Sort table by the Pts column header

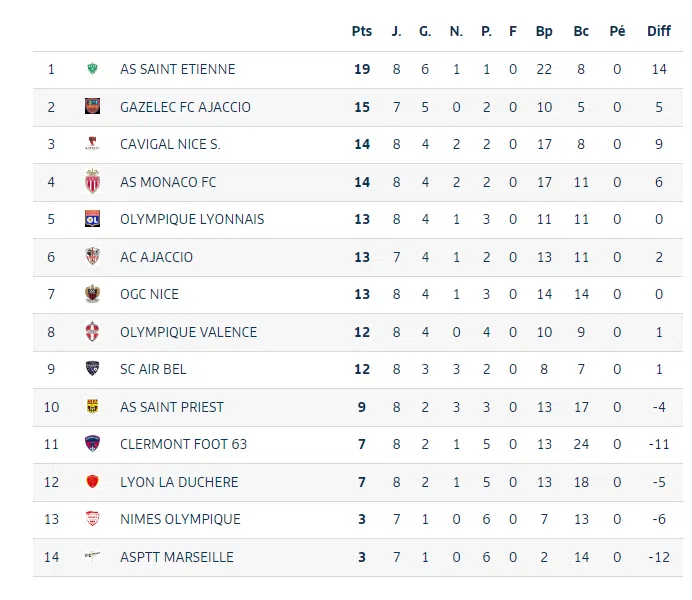361,31
